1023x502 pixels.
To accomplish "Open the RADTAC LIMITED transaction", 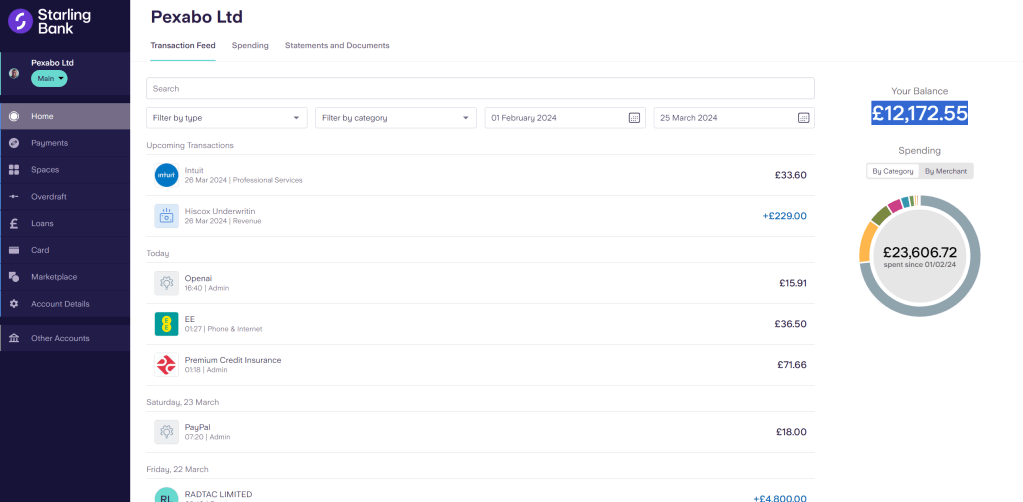I will [480, 491].
